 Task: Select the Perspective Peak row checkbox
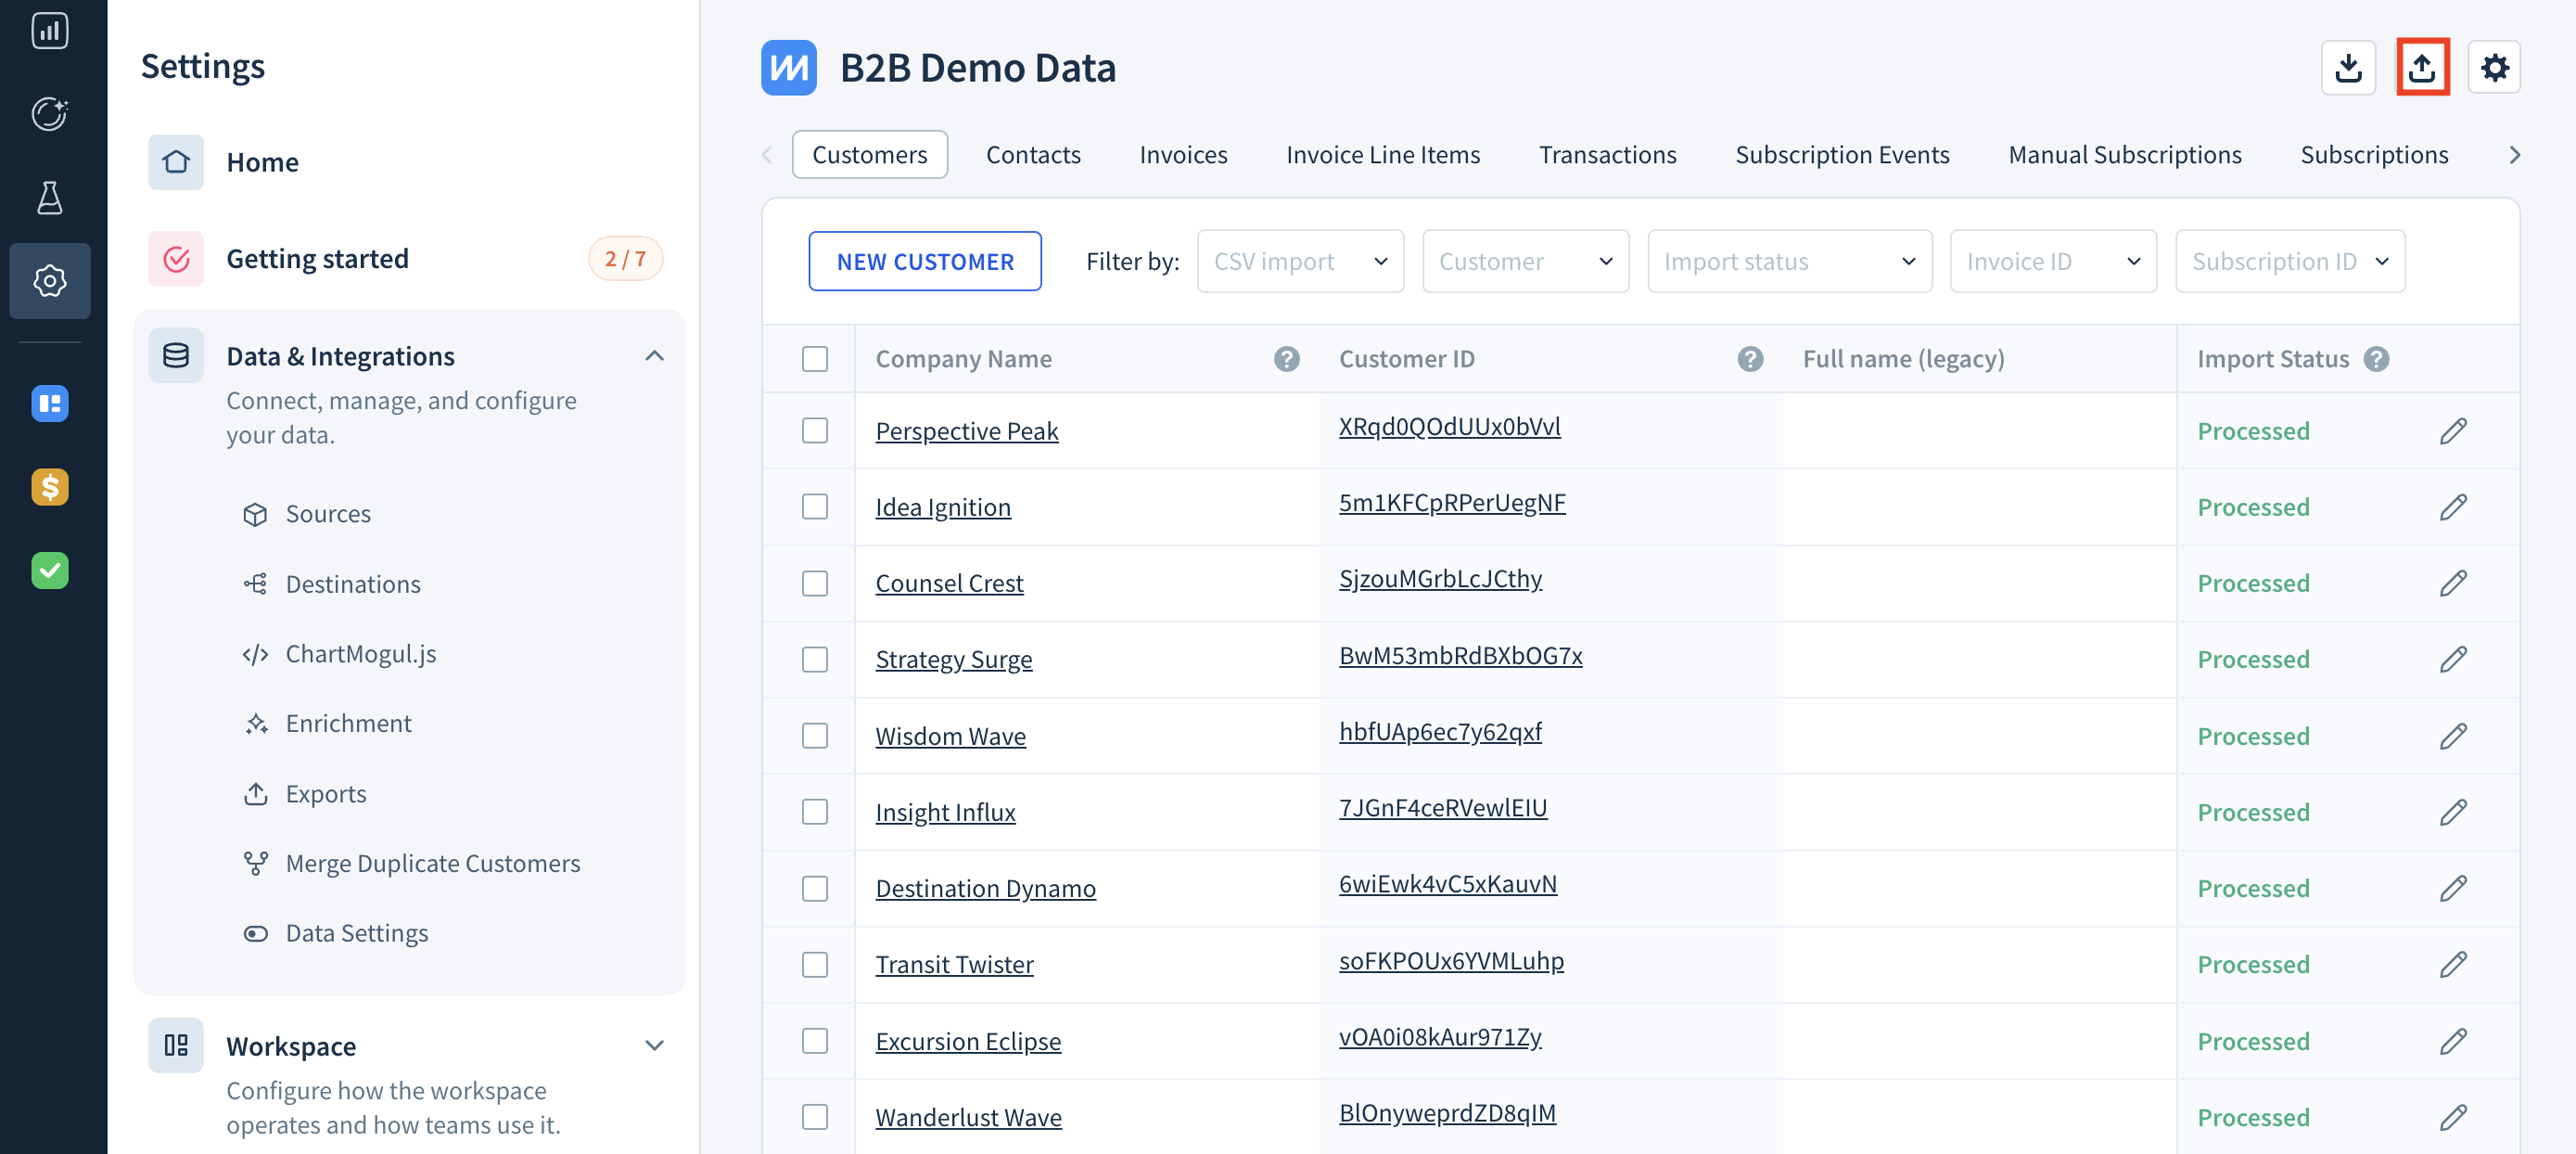point(815,431)
